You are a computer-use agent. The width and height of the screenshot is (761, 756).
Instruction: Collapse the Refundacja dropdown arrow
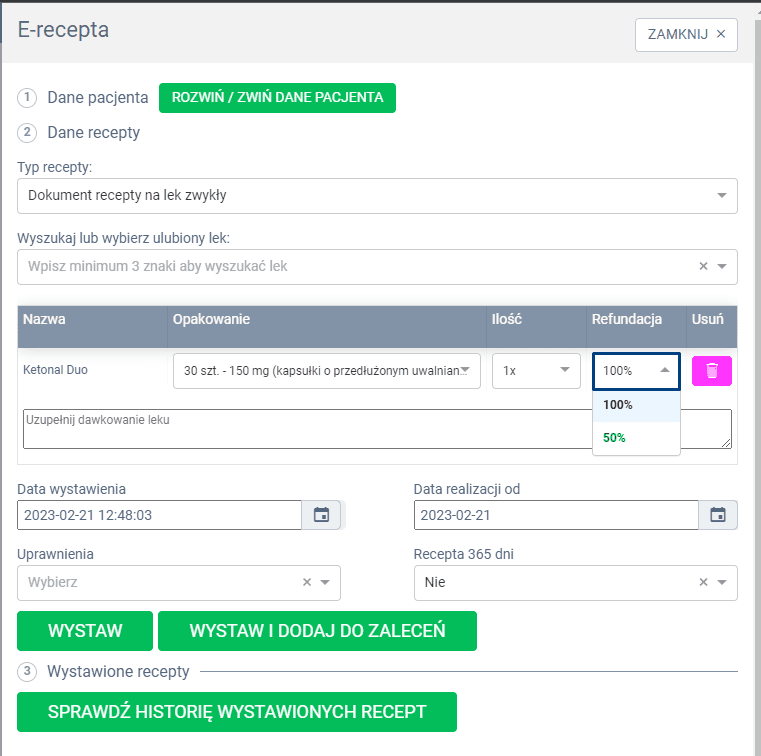click(x=665, y=370)
